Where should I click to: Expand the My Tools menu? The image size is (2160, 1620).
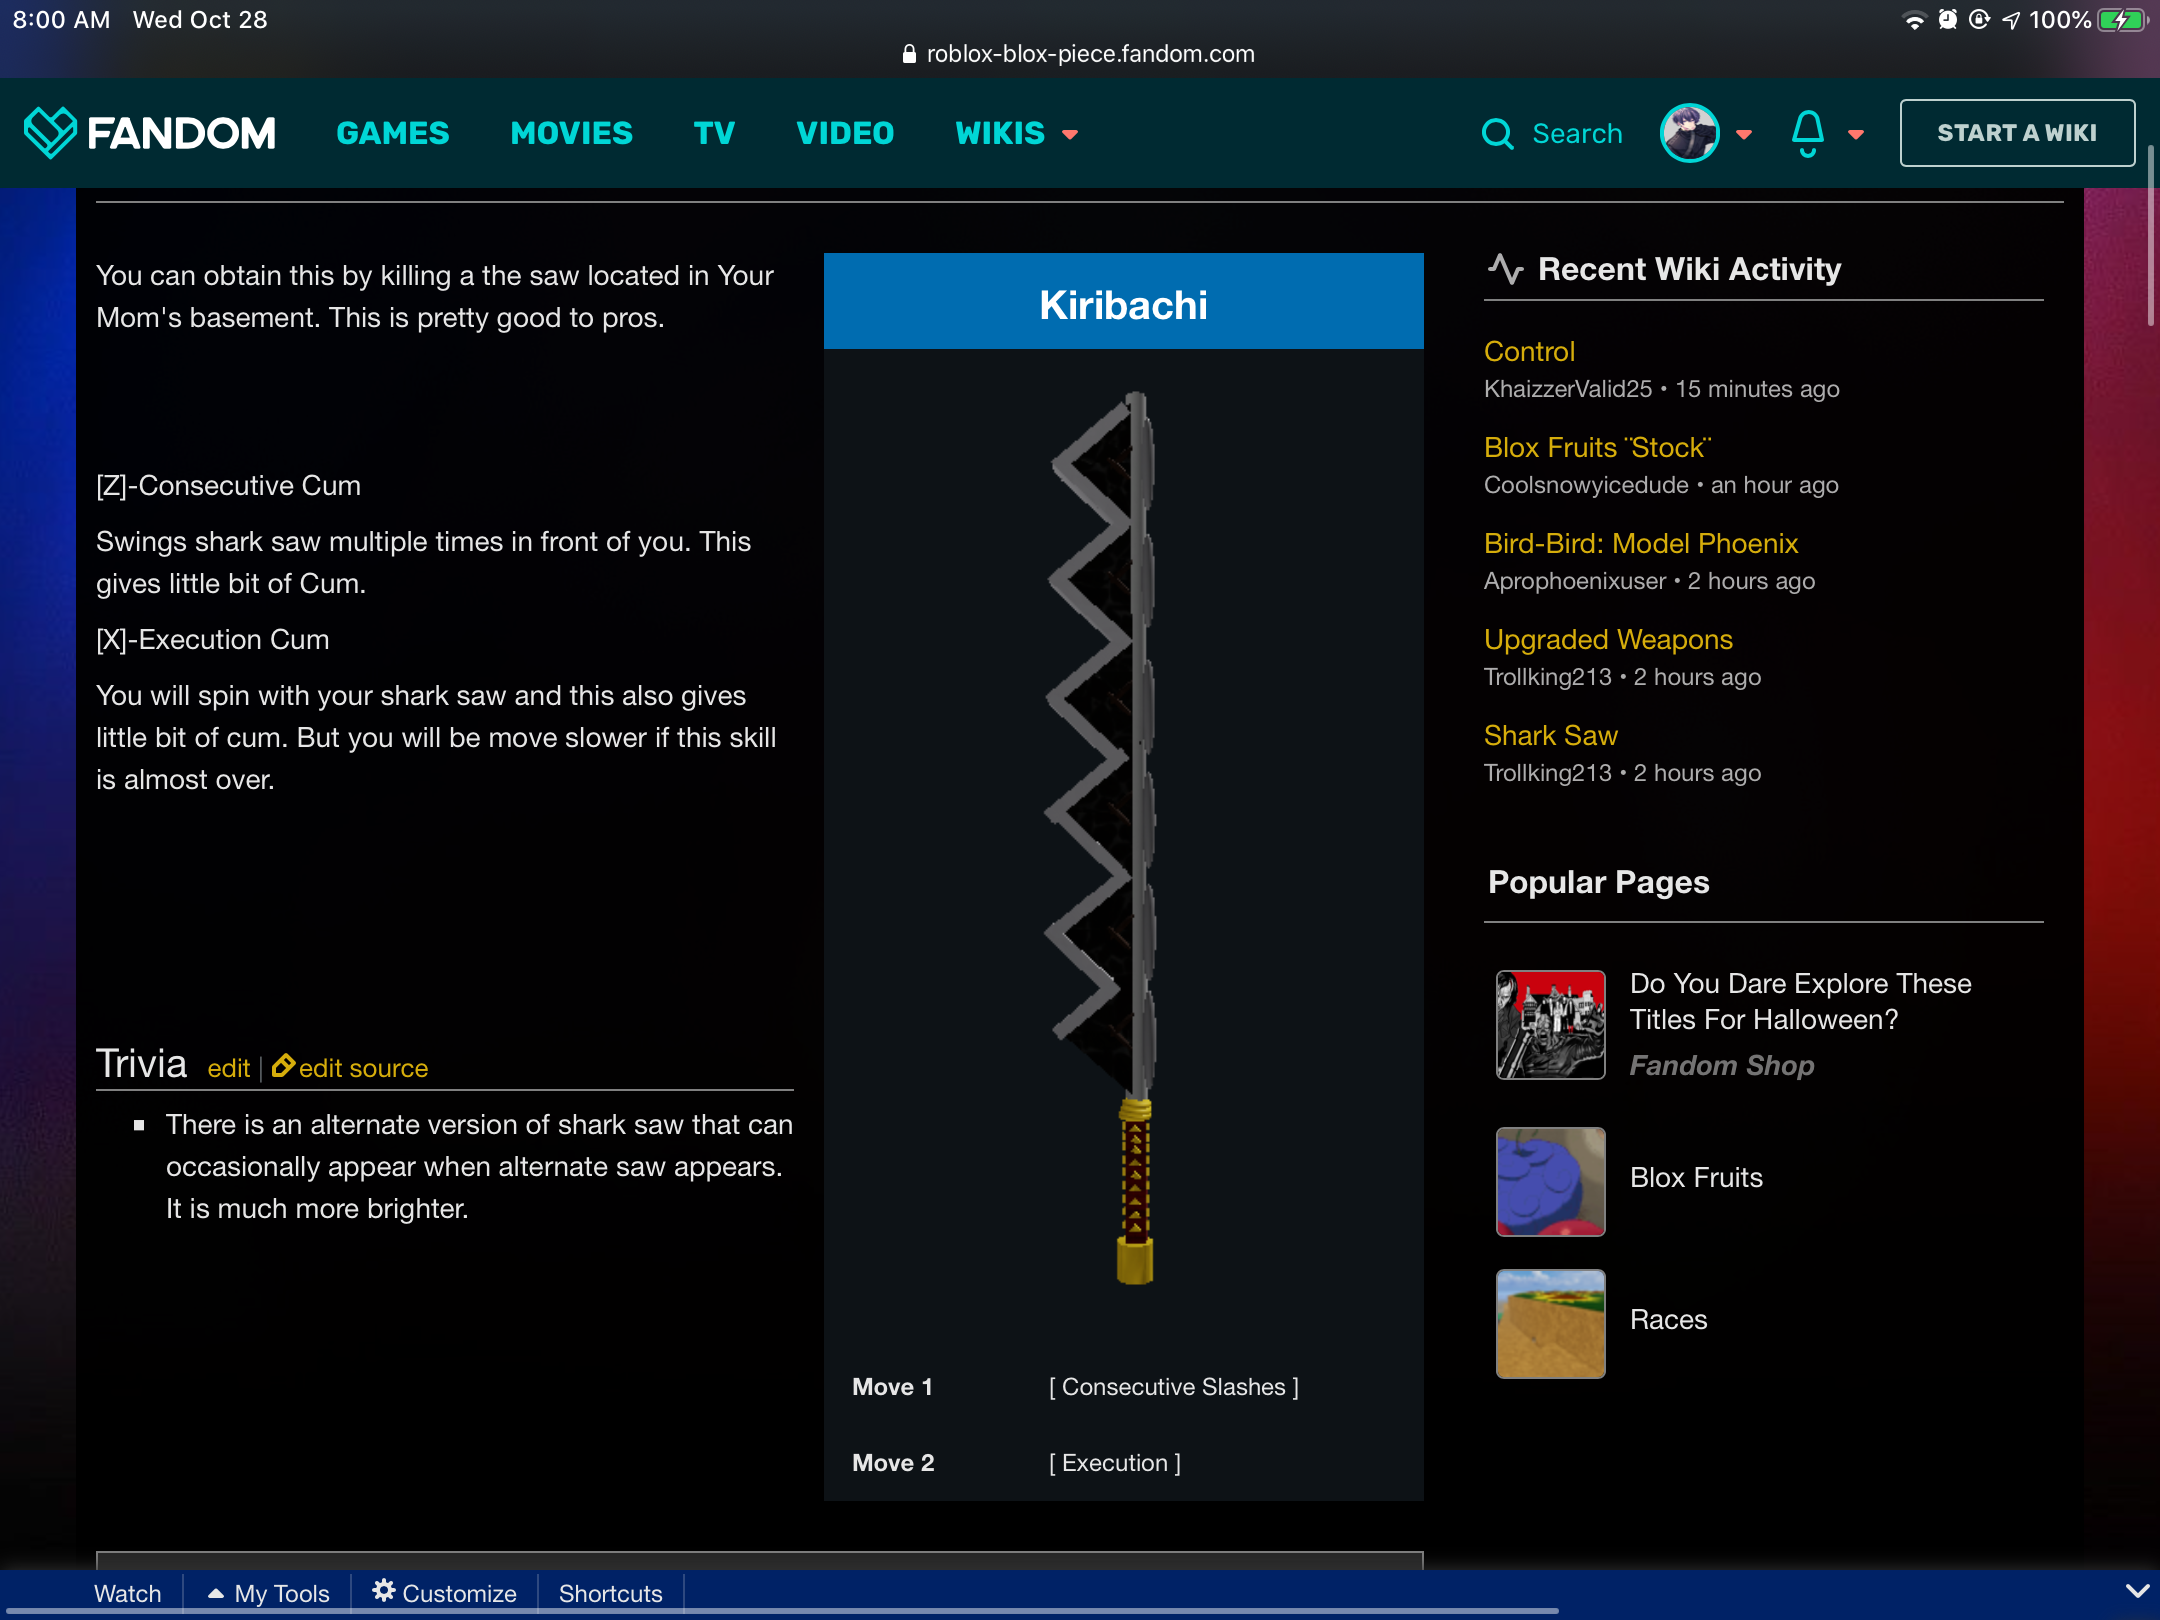click(x=268, y=1593)
